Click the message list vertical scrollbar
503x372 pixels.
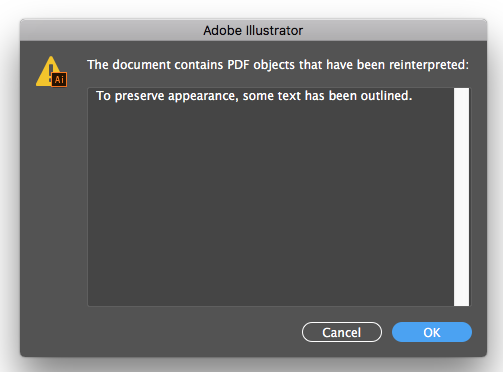[x=461, y=197]
